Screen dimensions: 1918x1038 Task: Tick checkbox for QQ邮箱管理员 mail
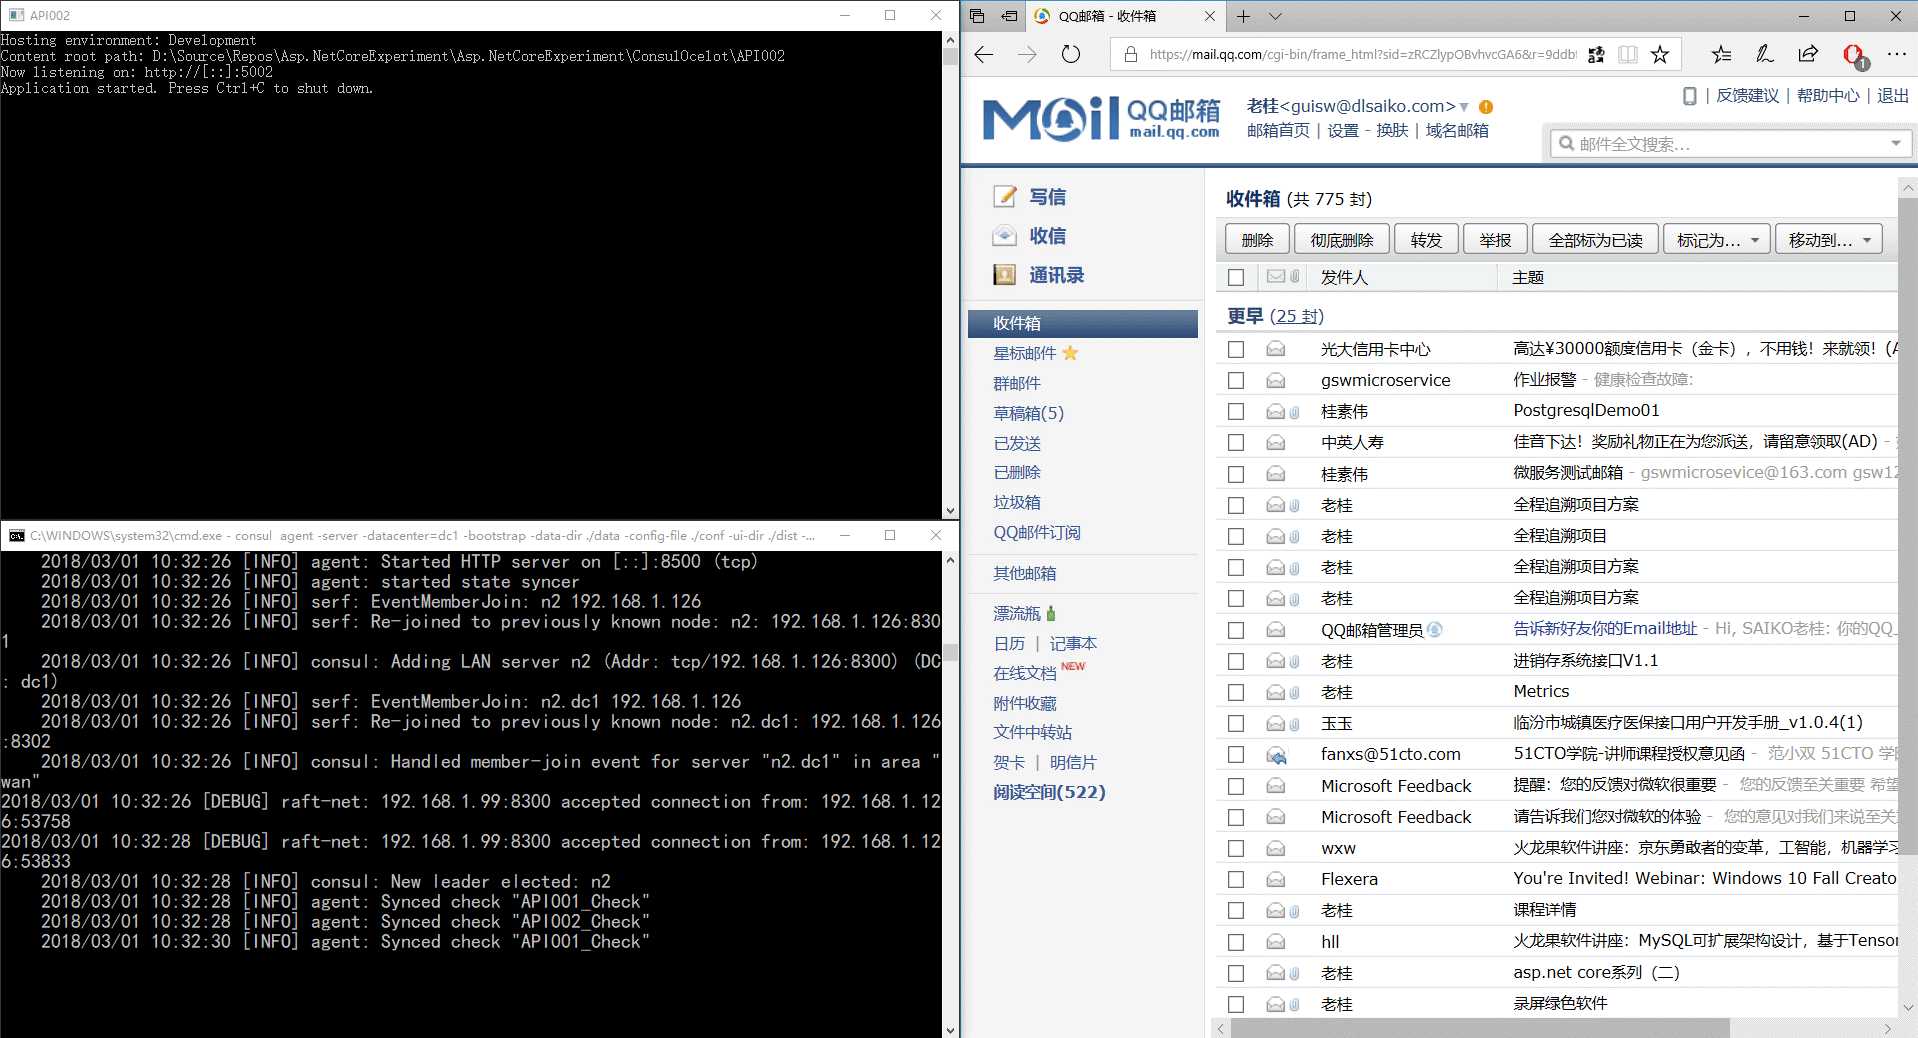click(x=1236, y=630)
